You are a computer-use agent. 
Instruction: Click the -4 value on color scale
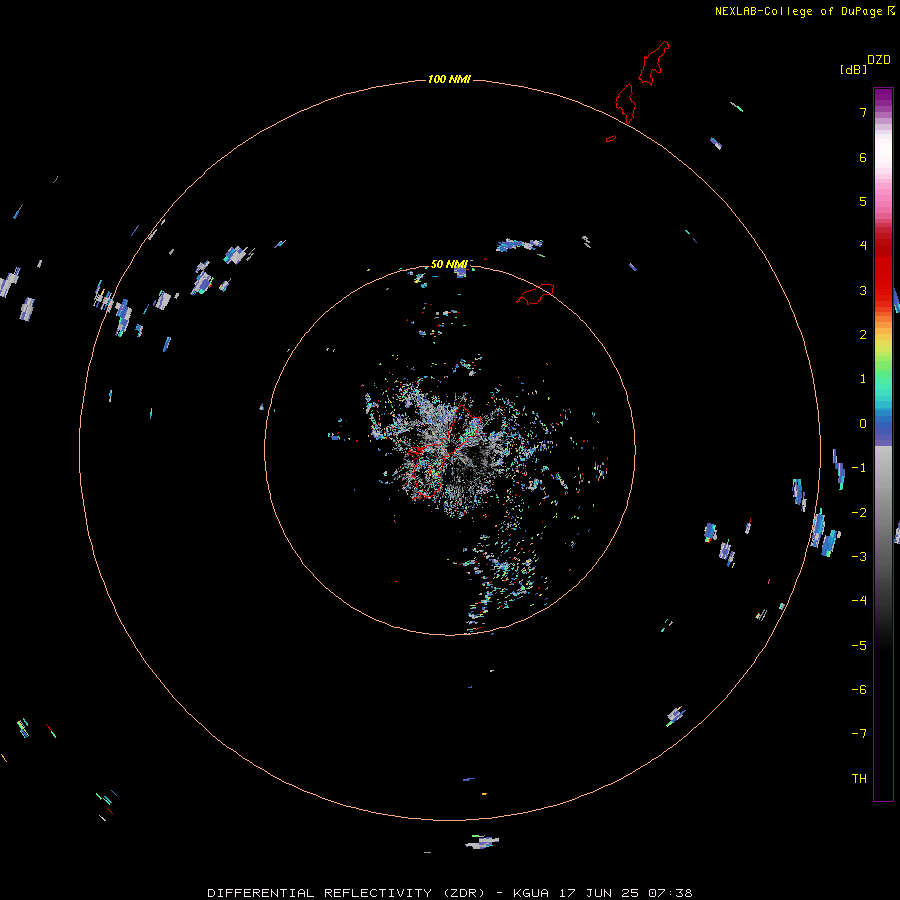pos(859,601)
